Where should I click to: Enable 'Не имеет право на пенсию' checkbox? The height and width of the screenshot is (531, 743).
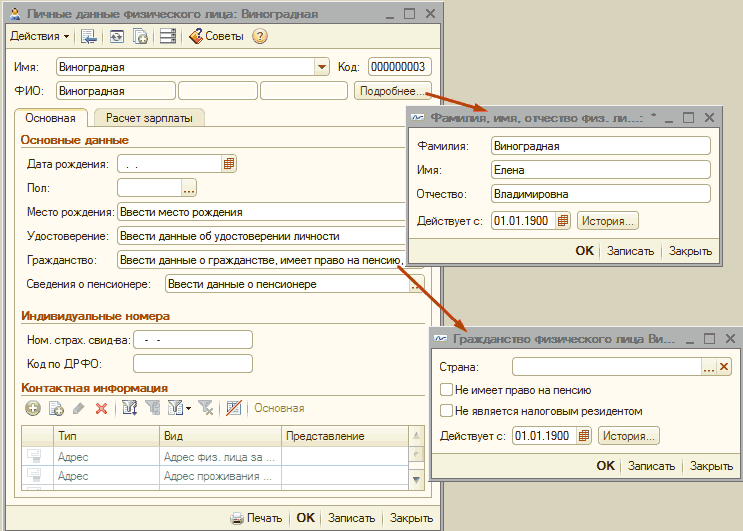coord(446,391)
